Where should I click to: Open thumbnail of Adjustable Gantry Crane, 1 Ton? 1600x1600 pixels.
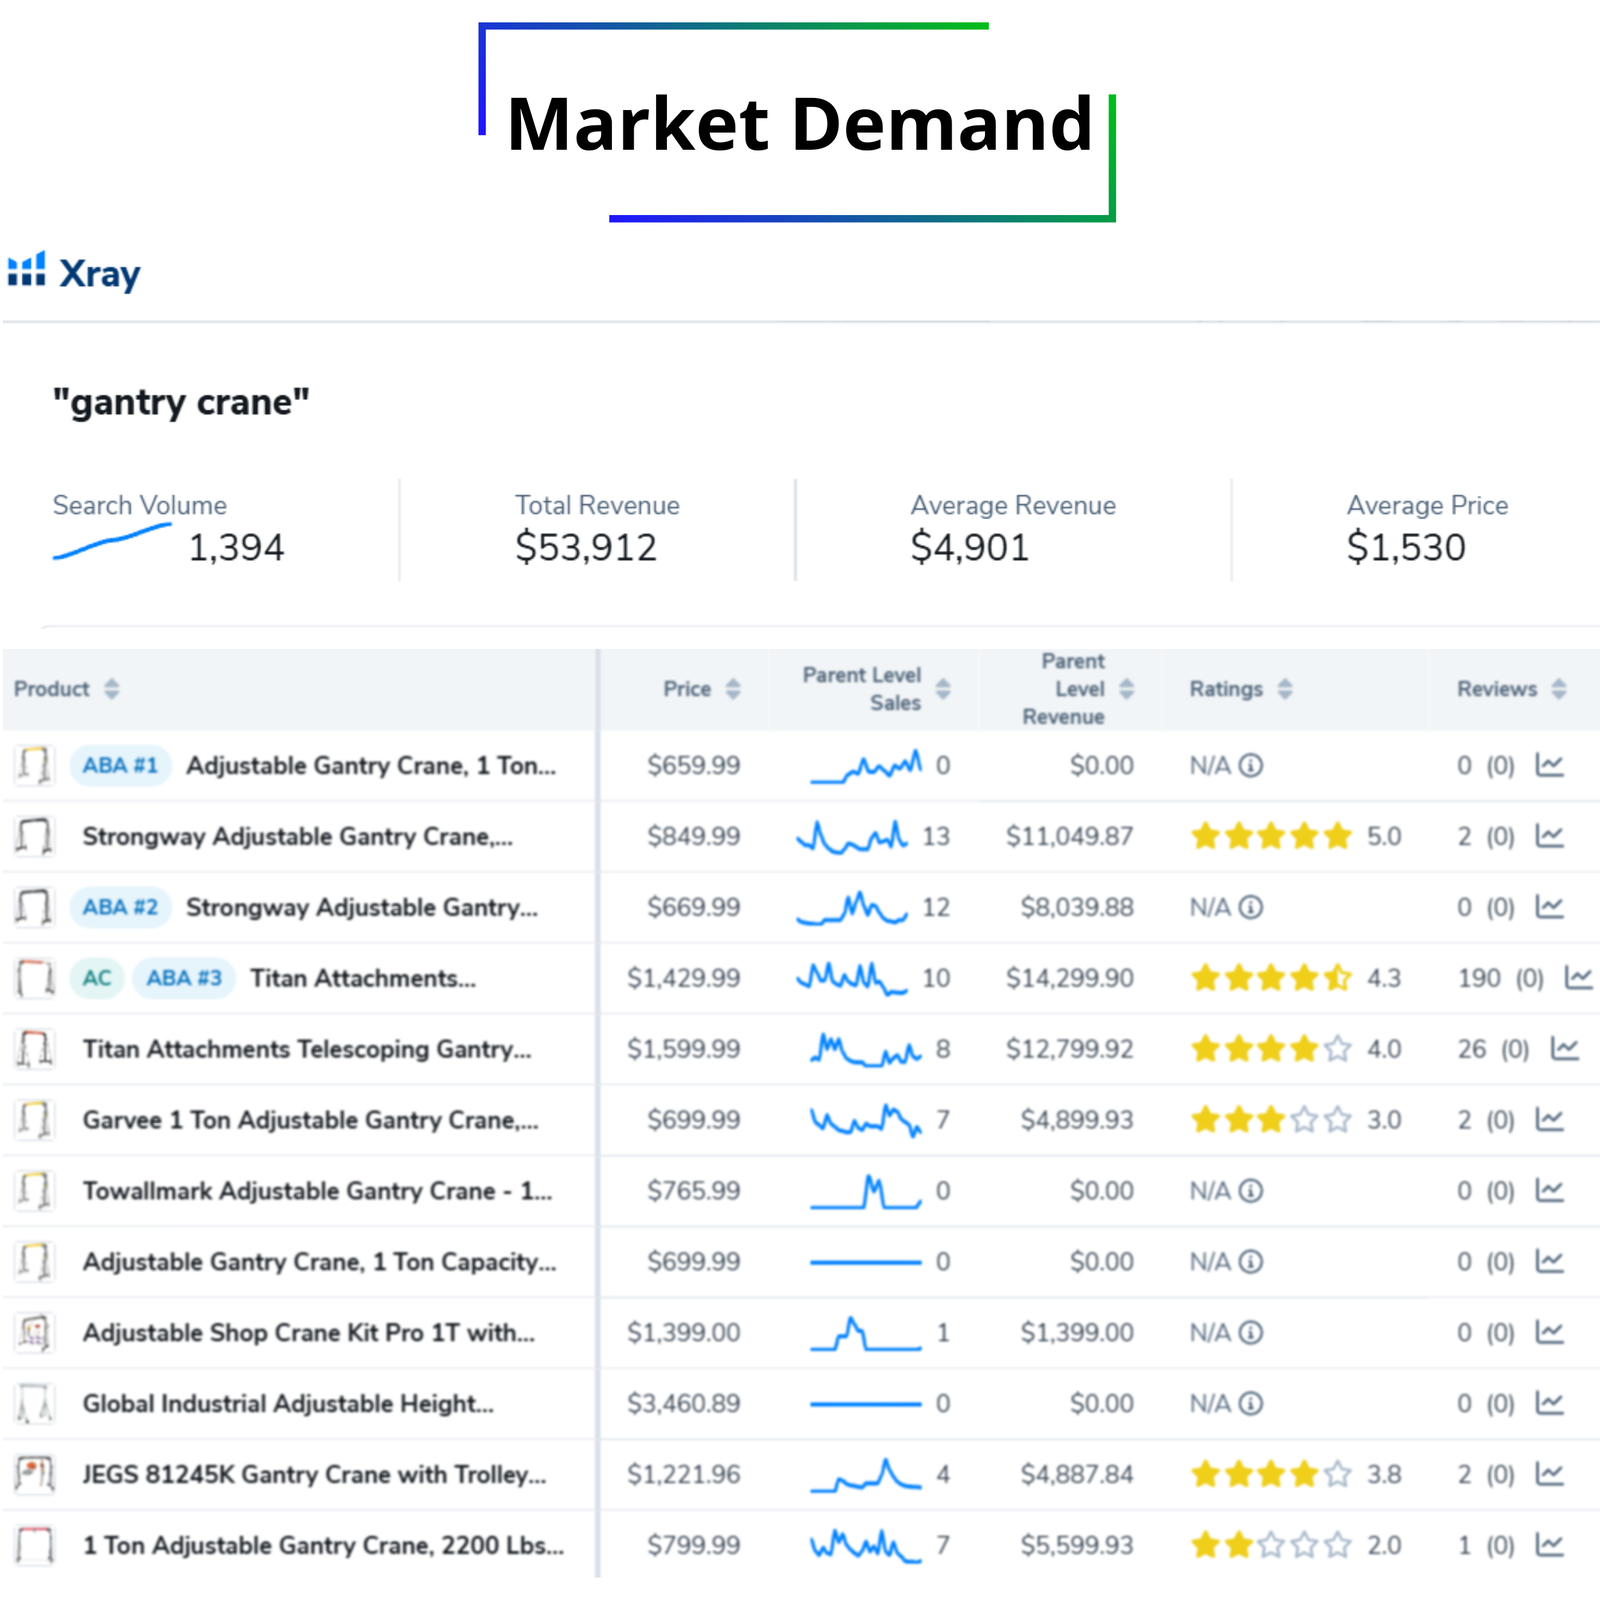[34, 765]
